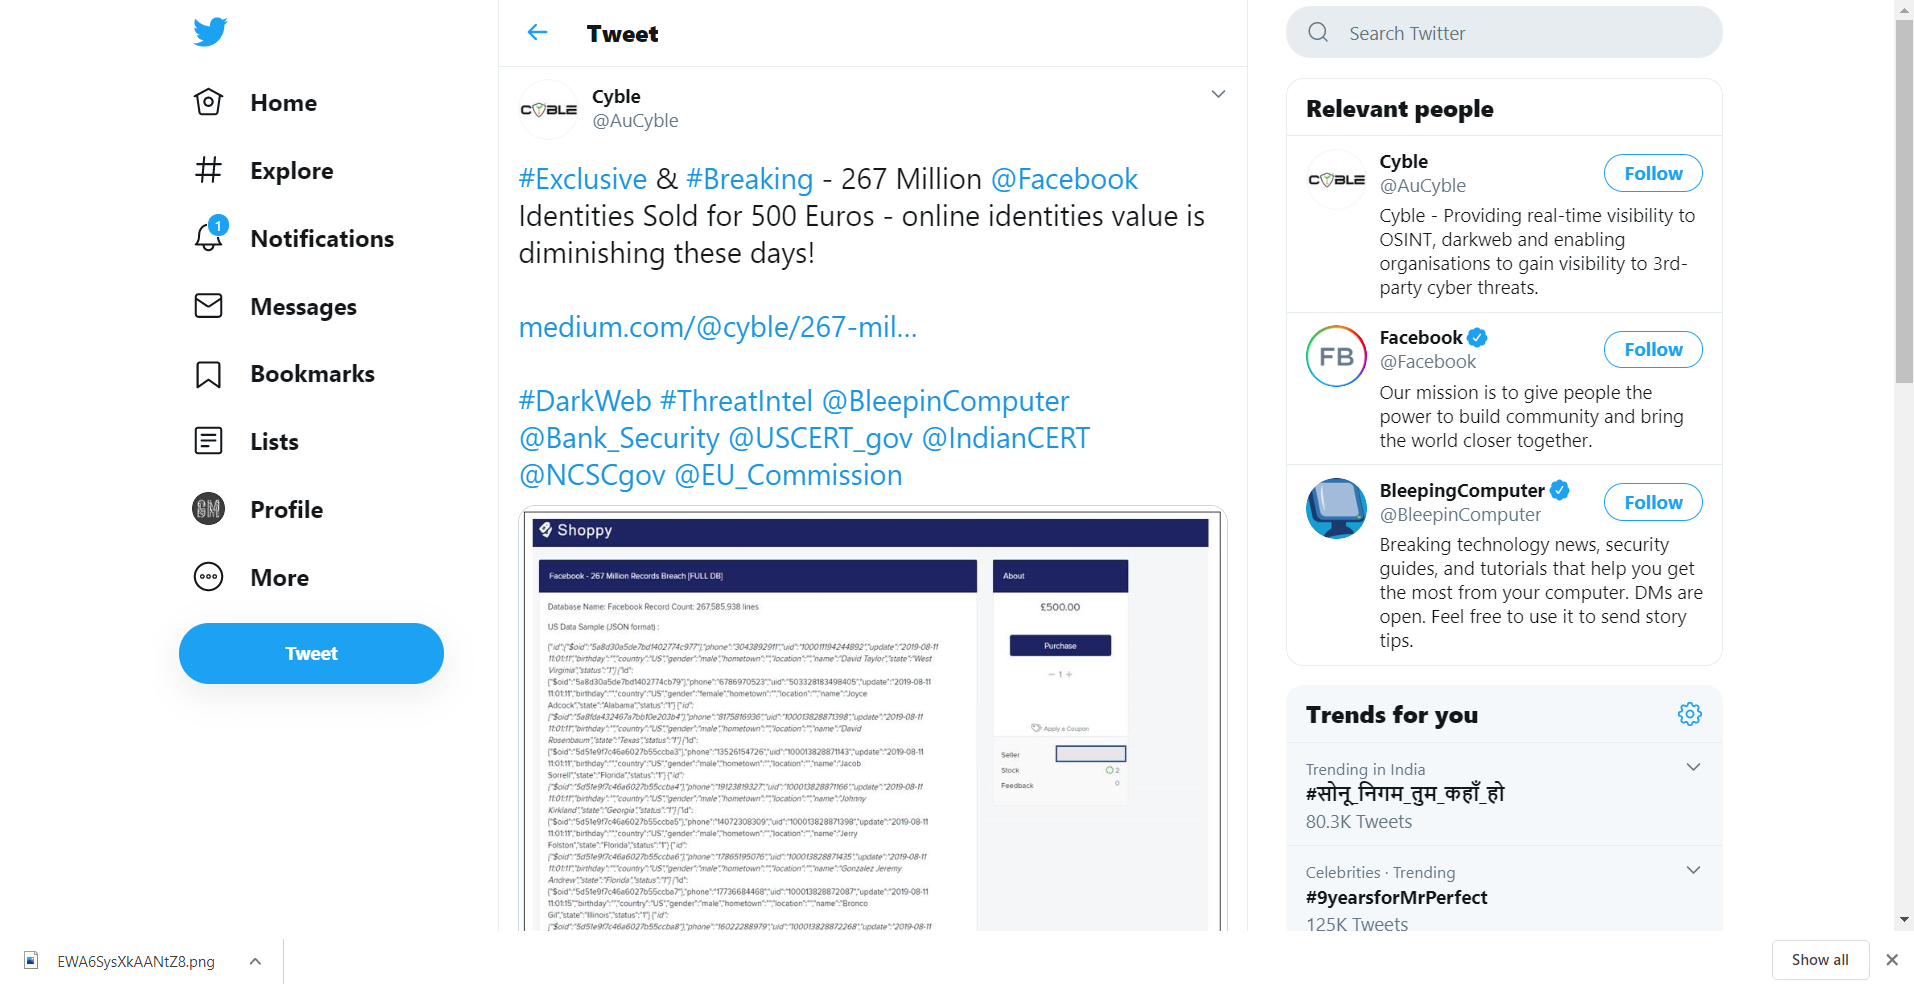Open the Bookmarks icon
Screen dimensions: 1914x990
[209, 374]
